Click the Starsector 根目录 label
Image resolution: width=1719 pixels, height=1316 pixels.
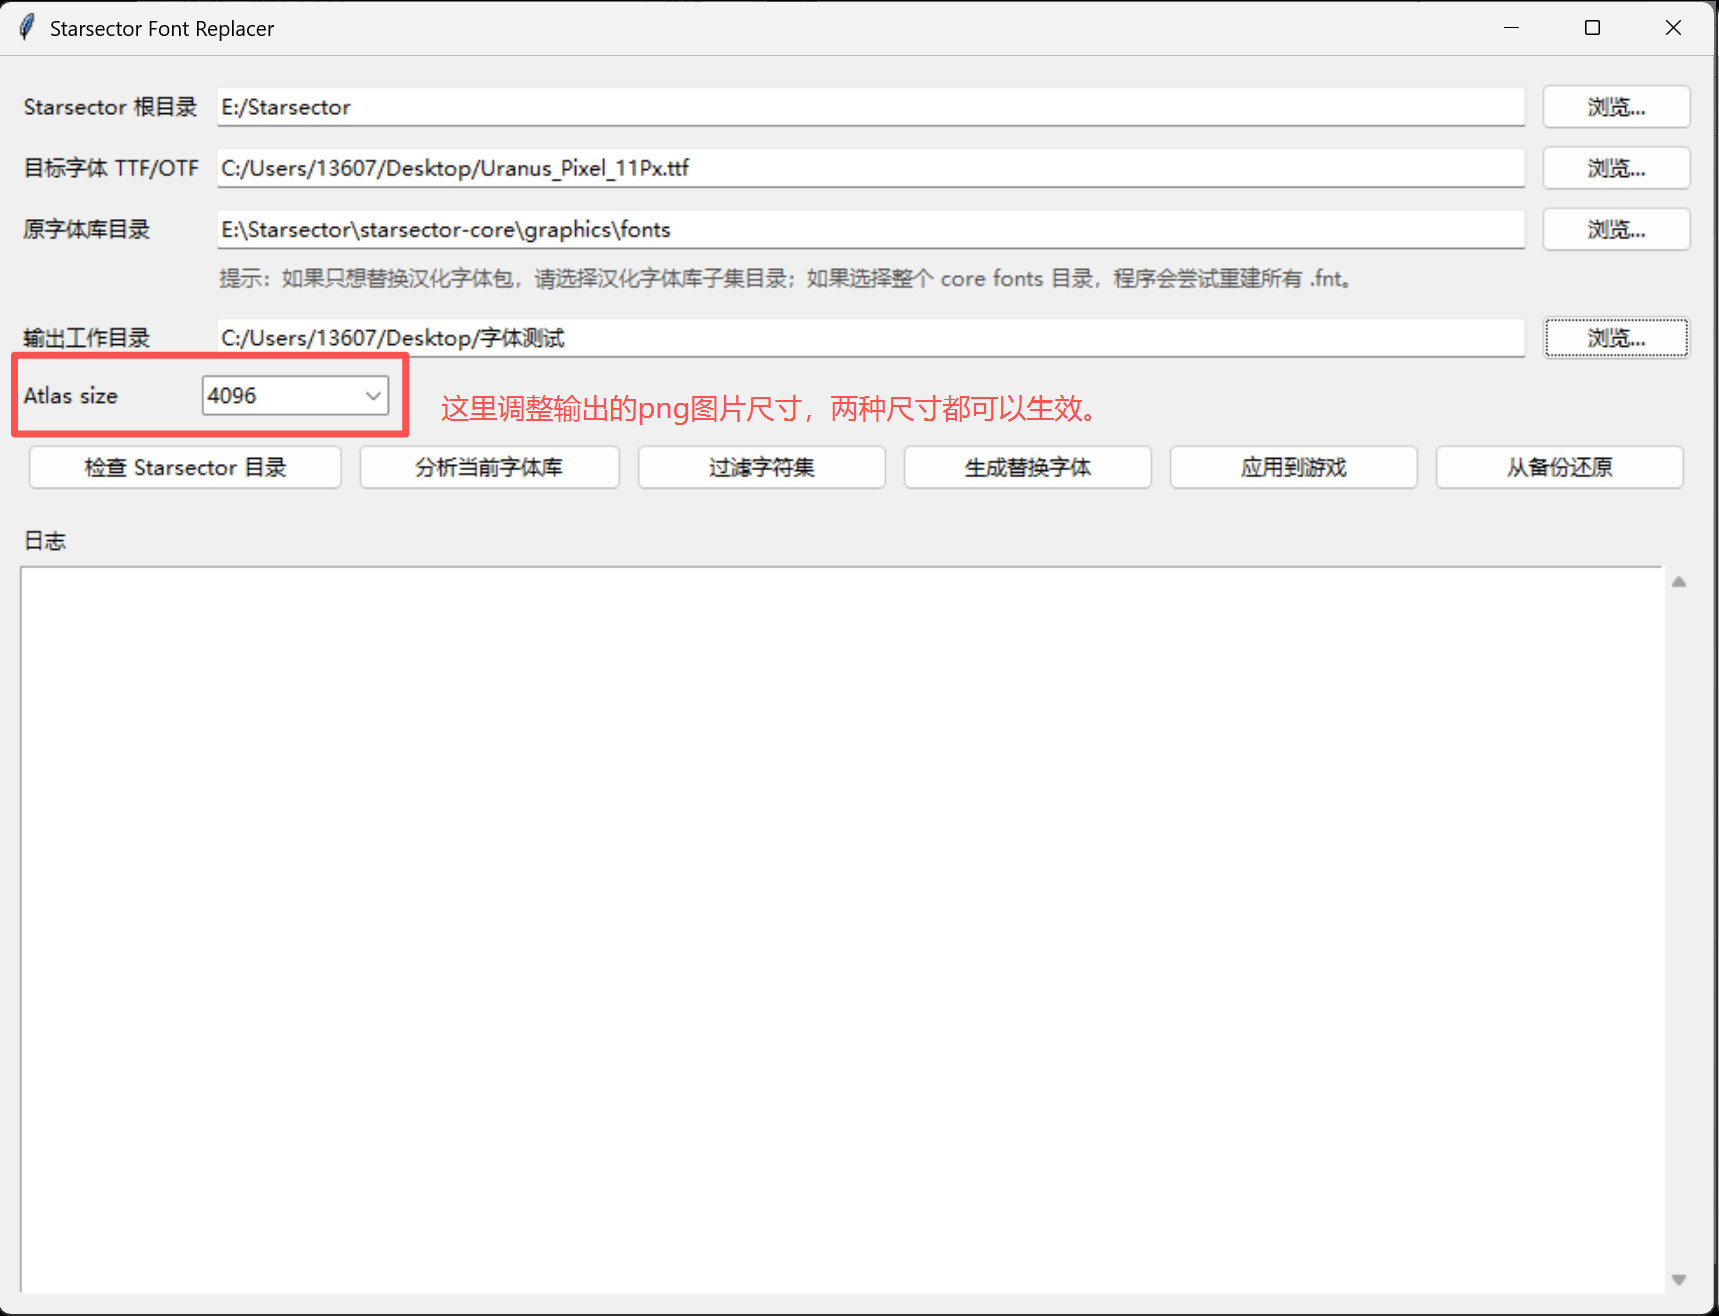click(110, 107)
